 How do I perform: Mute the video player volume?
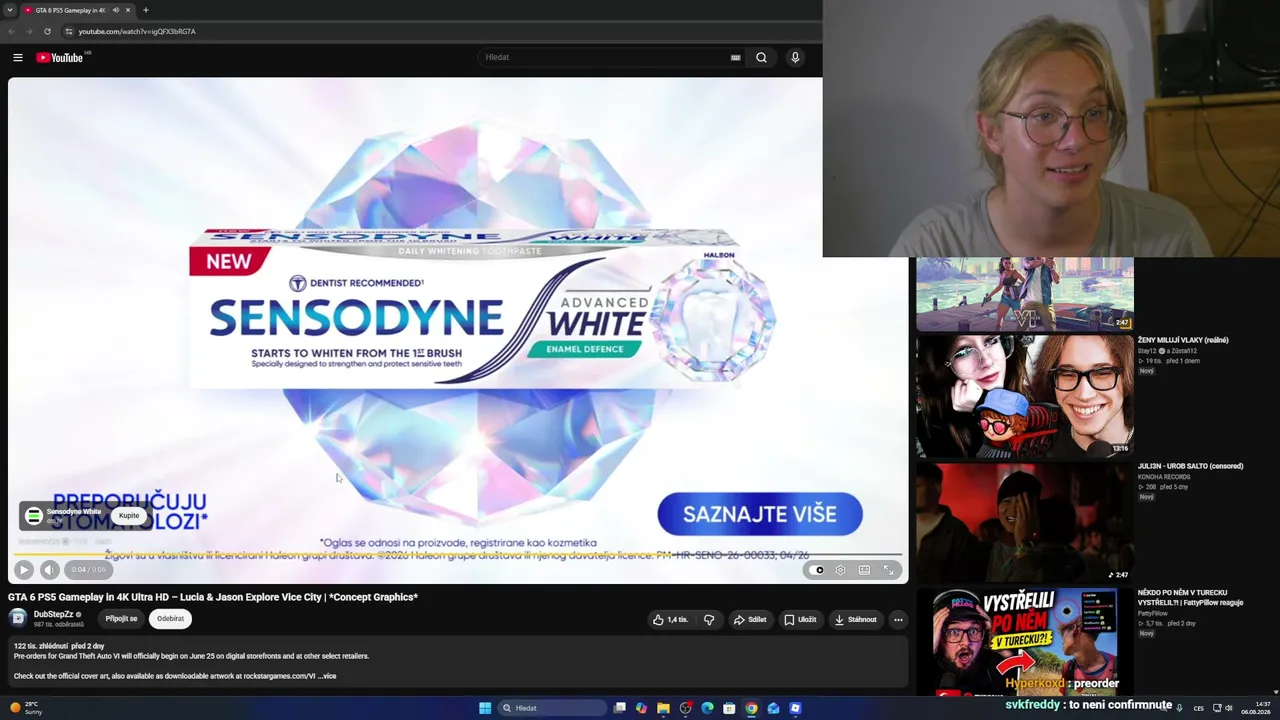[50, 570]
